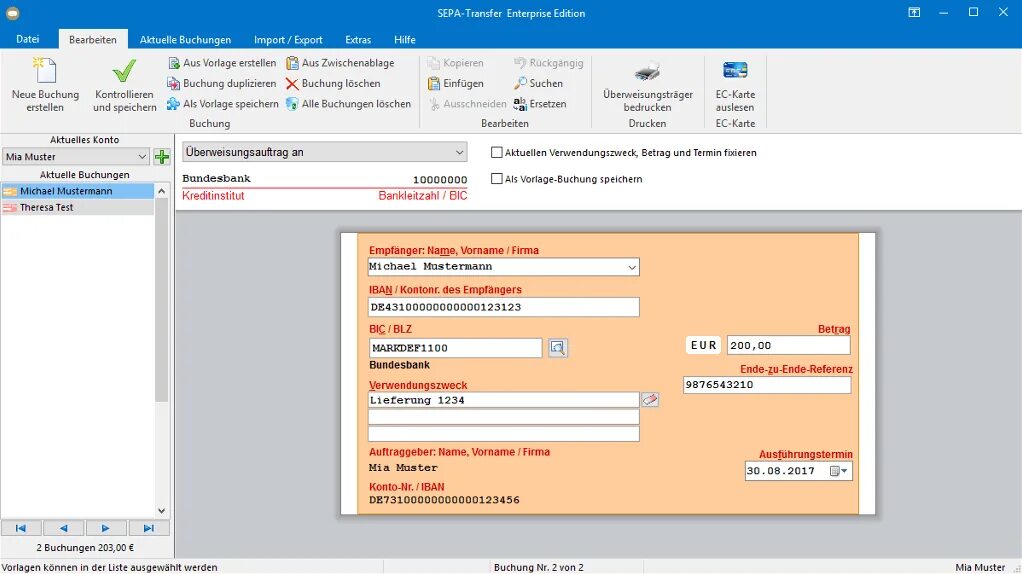
Task: Open Suchen search tool
Action: pyautogui.click(x=538, y=83)
